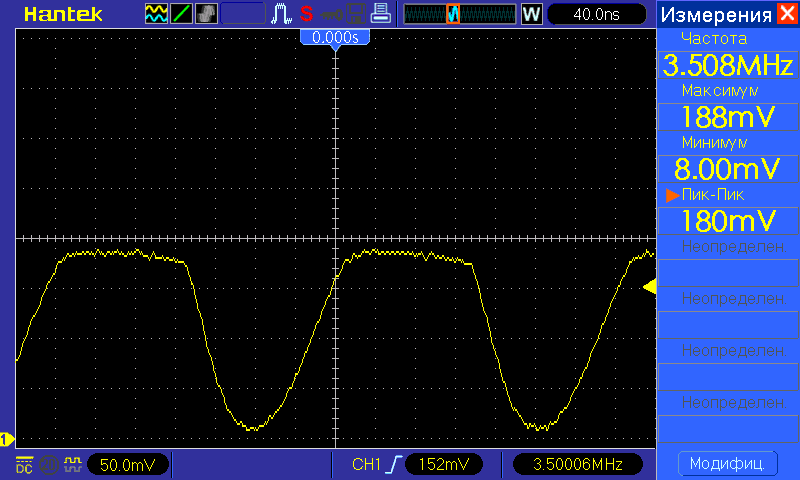800x480 pixels.
Task: Click the Модифиц button
Action: click(x=727, y=464)
